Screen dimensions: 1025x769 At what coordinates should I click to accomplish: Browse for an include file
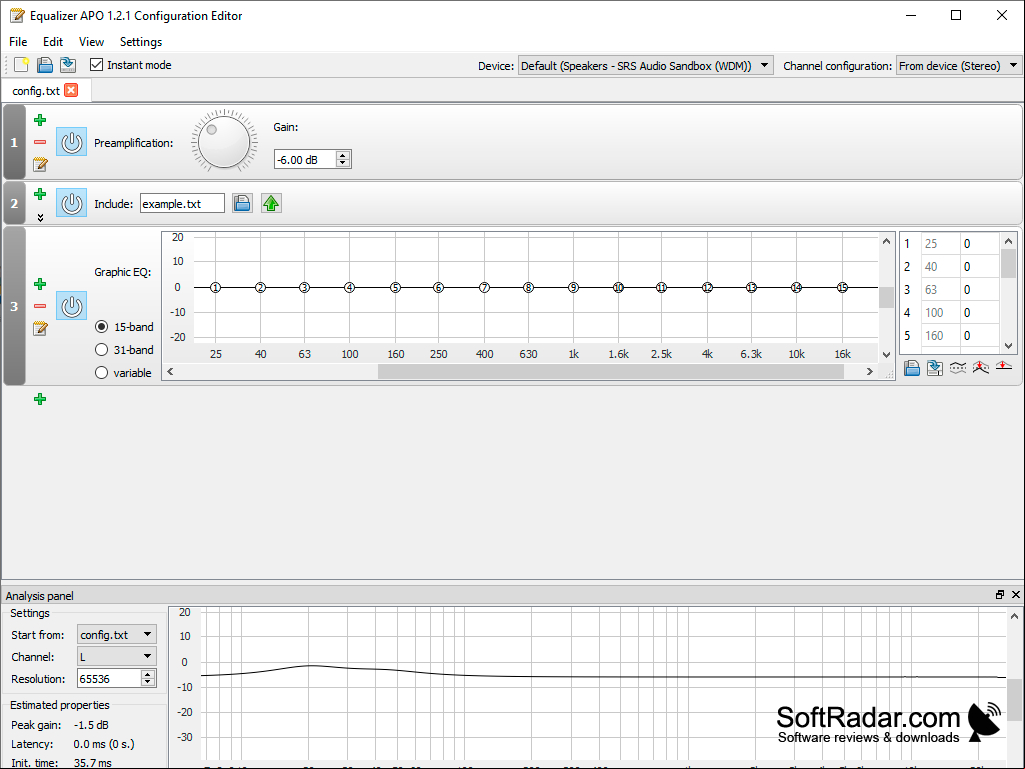click(242, 203)
